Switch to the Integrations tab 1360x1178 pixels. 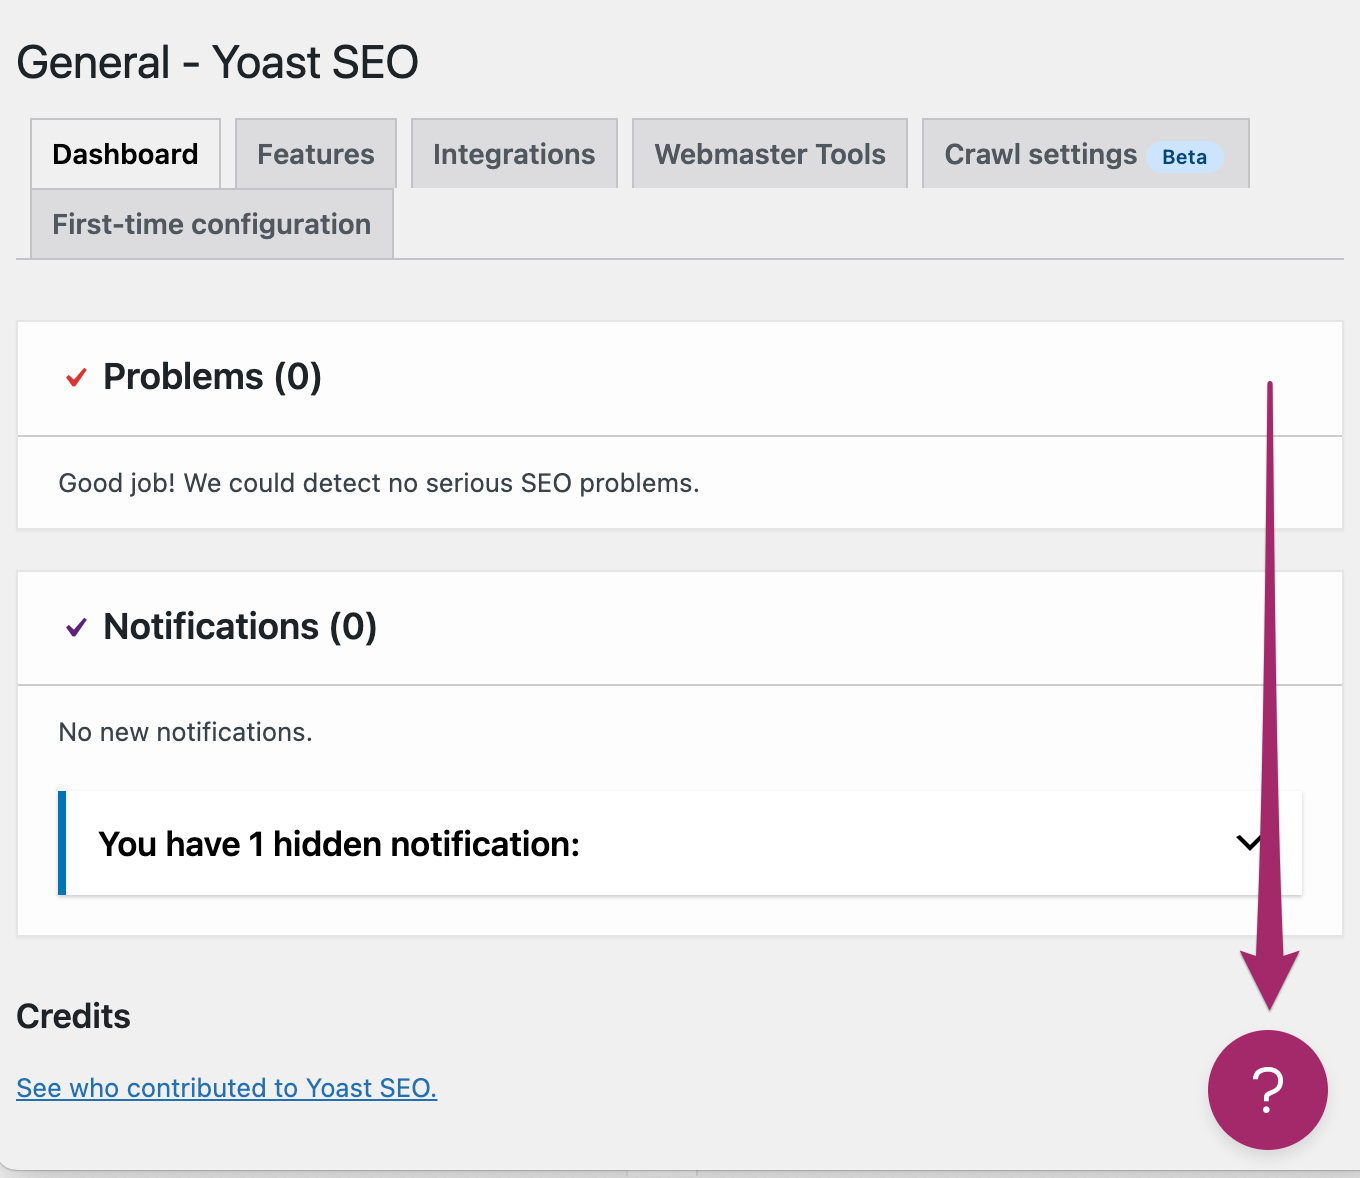[513, 153]
